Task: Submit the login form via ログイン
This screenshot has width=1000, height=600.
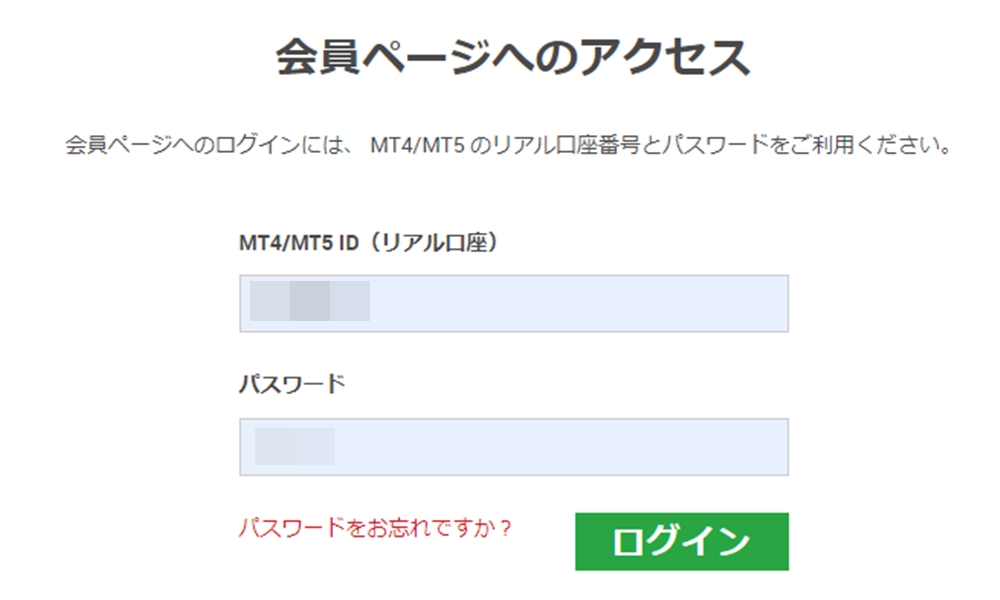Action: click(682, 543)
